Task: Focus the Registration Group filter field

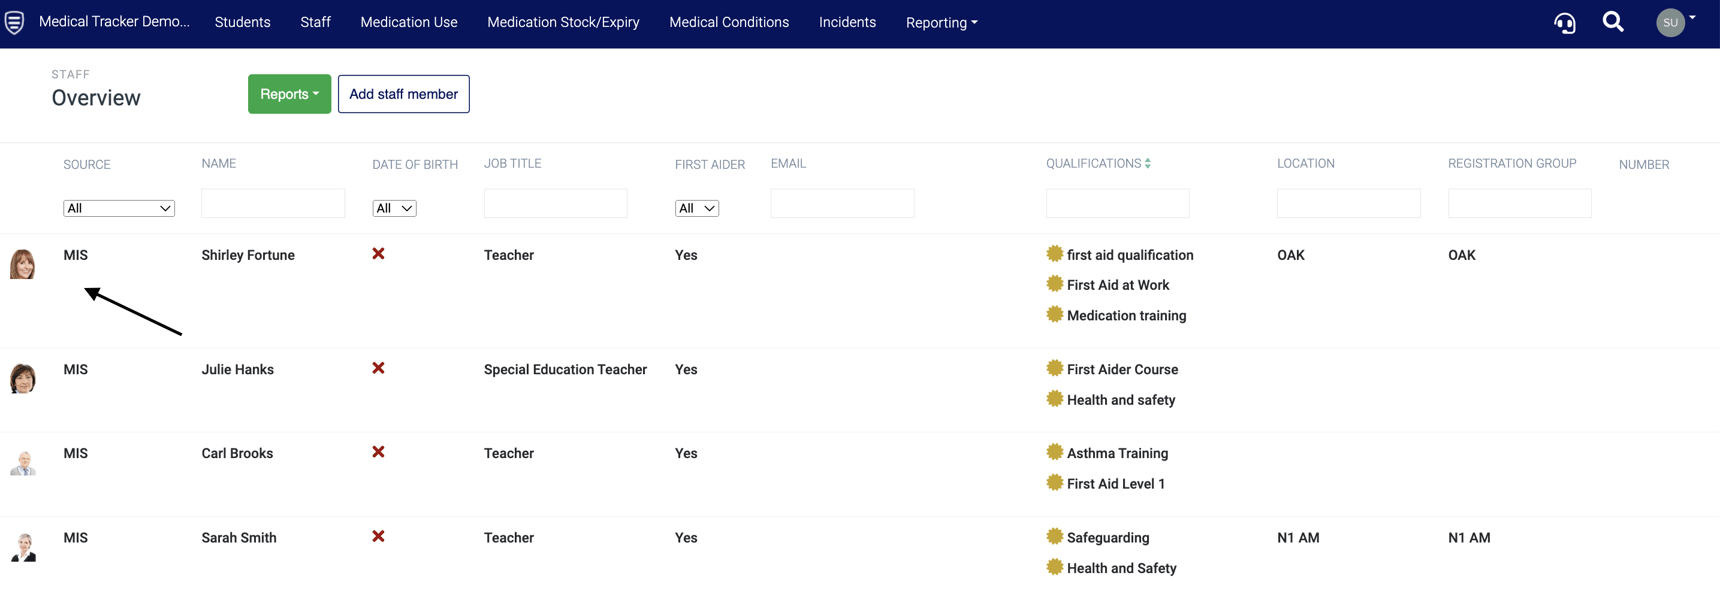Action: pos(1520,203)
